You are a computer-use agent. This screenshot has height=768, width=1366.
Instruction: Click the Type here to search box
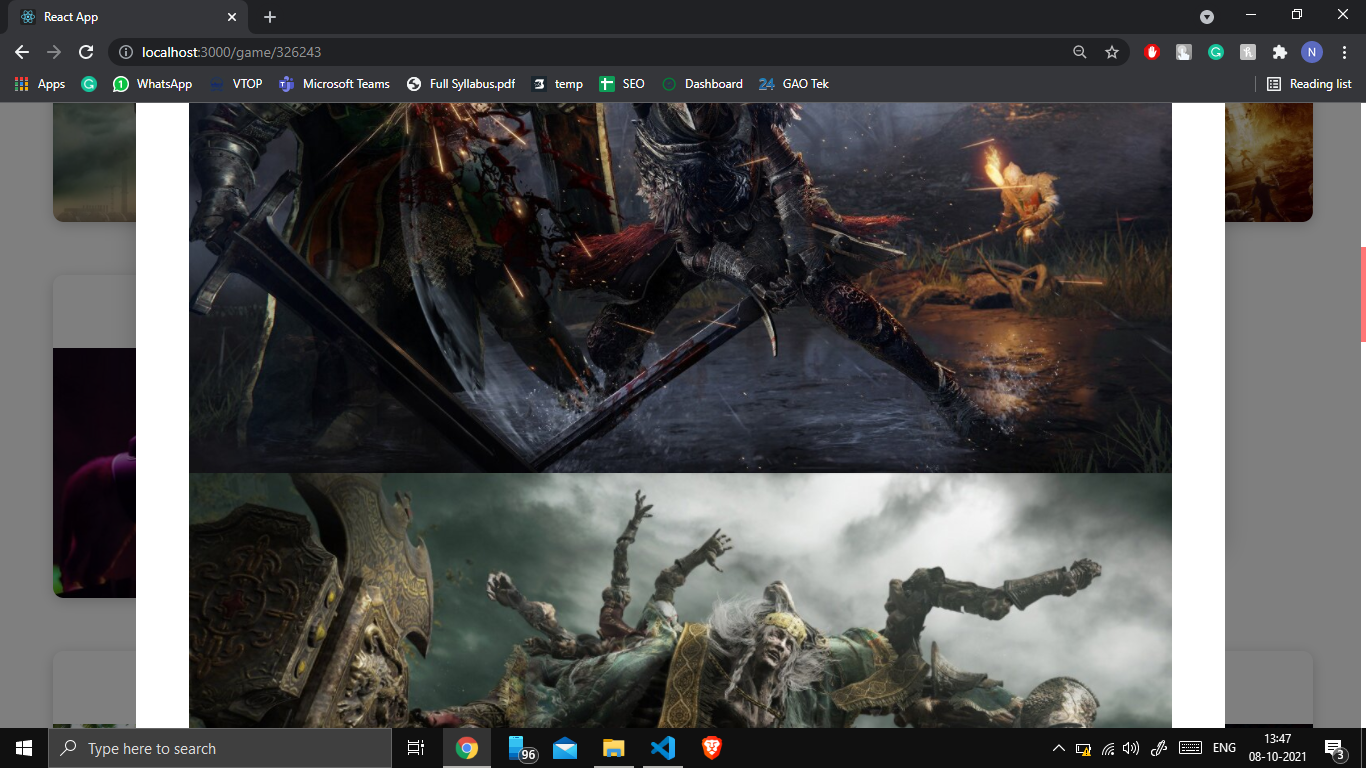(220, 748)
